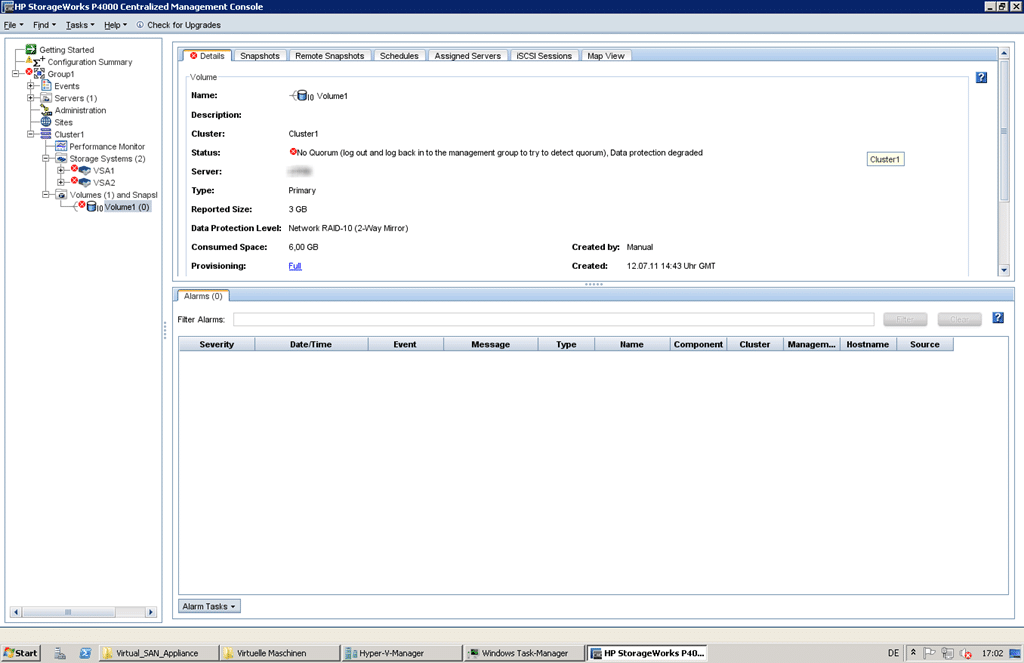The width and height of the screenshot is (1024, 663).
Task: Click the red-X warning tray icon
Action: [x=965, y=653]
